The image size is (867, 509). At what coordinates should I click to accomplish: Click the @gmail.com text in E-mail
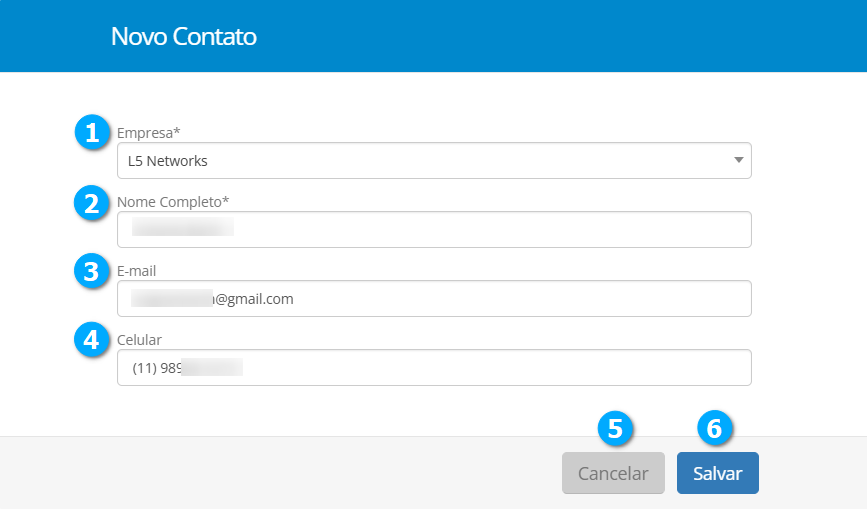click(254, 299)
